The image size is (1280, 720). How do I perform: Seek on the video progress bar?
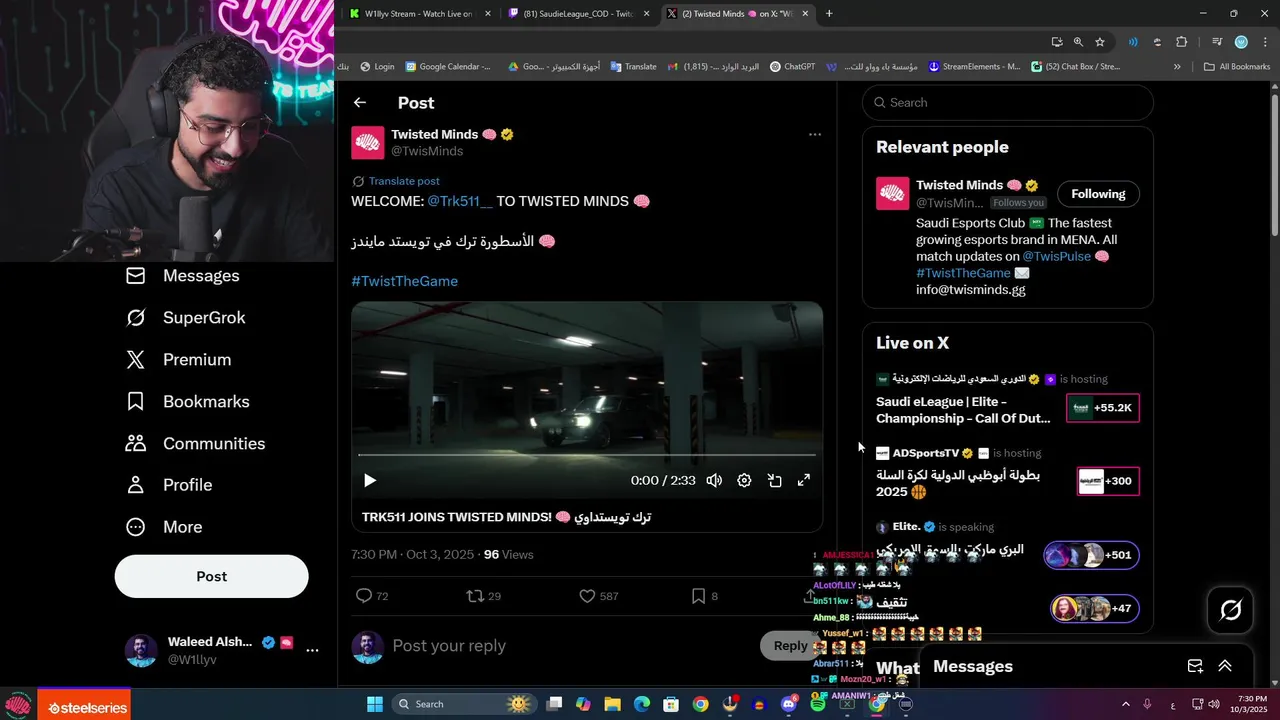click(x=587, y=455)
